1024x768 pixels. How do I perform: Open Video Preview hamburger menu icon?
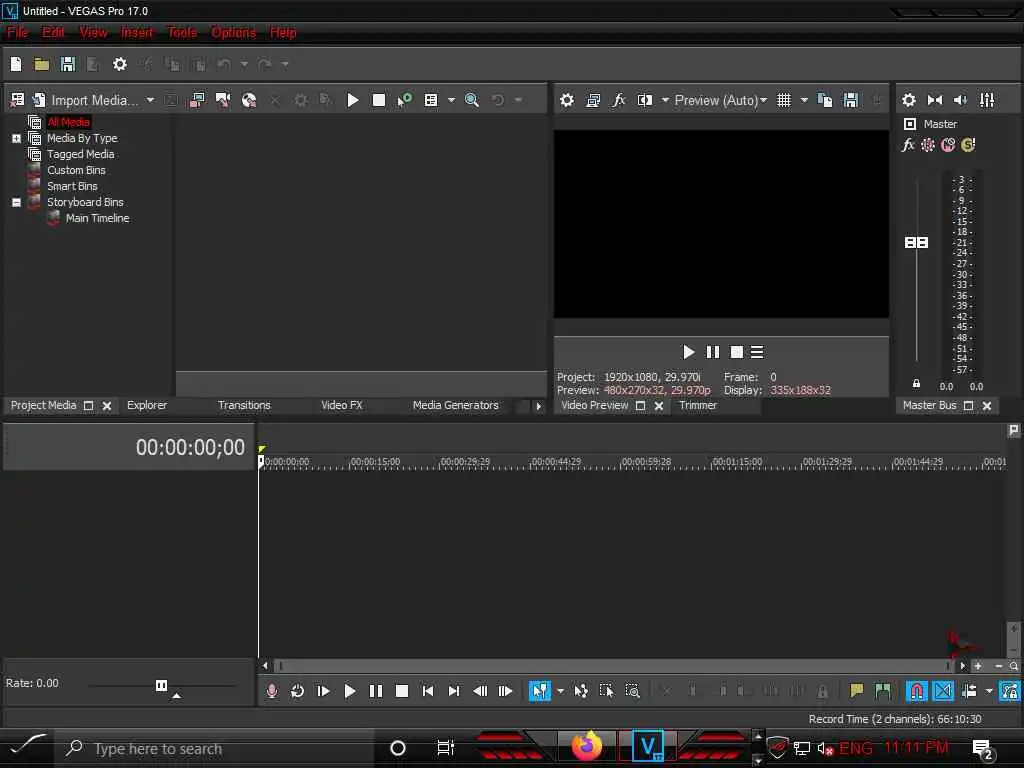(x=757, y=353)
